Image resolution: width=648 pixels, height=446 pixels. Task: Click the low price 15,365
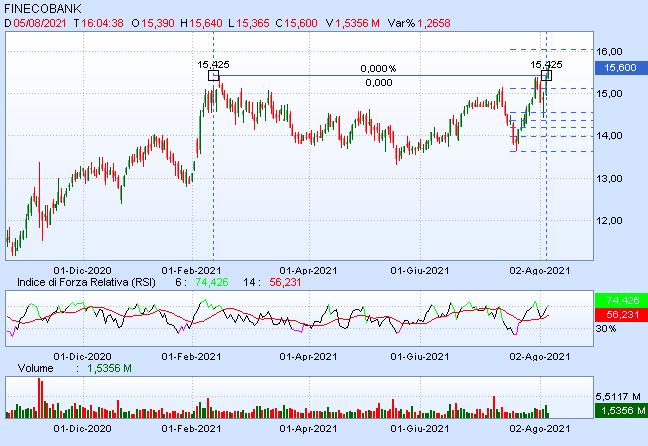pos(253,23)
